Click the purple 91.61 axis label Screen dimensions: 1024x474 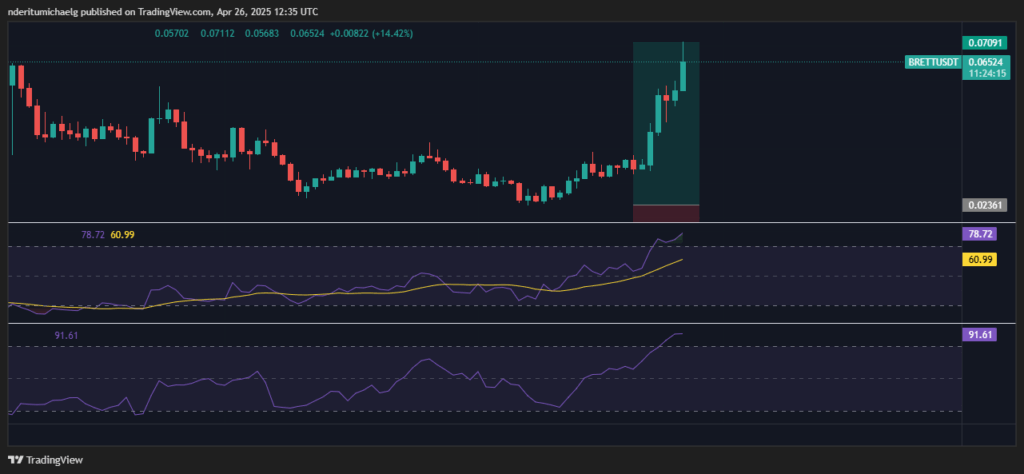pyautogui.click(x=978, y=336)
